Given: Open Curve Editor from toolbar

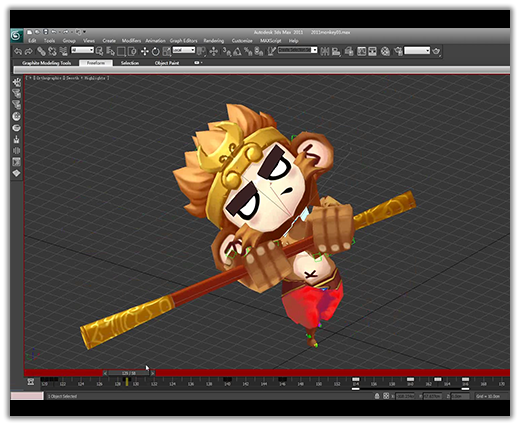Looking at the screenshot, I should pos(361,51).
